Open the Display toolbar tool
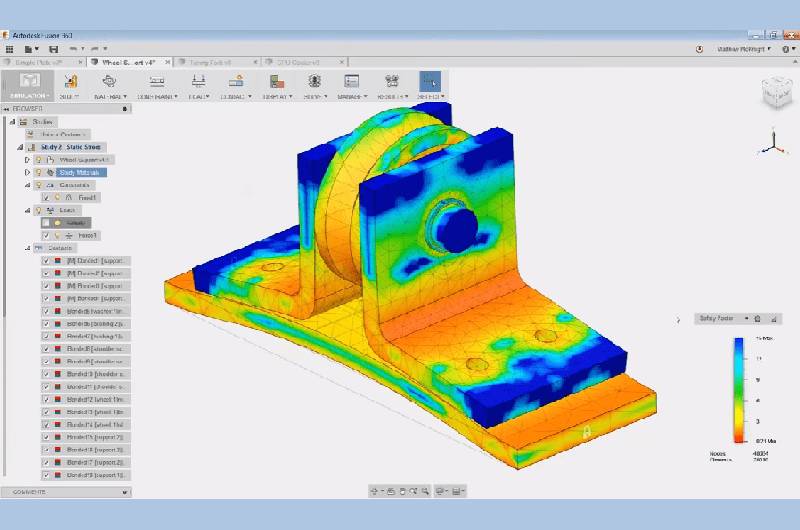The width and height of the screenshot is (800, 530). (277, 86)
